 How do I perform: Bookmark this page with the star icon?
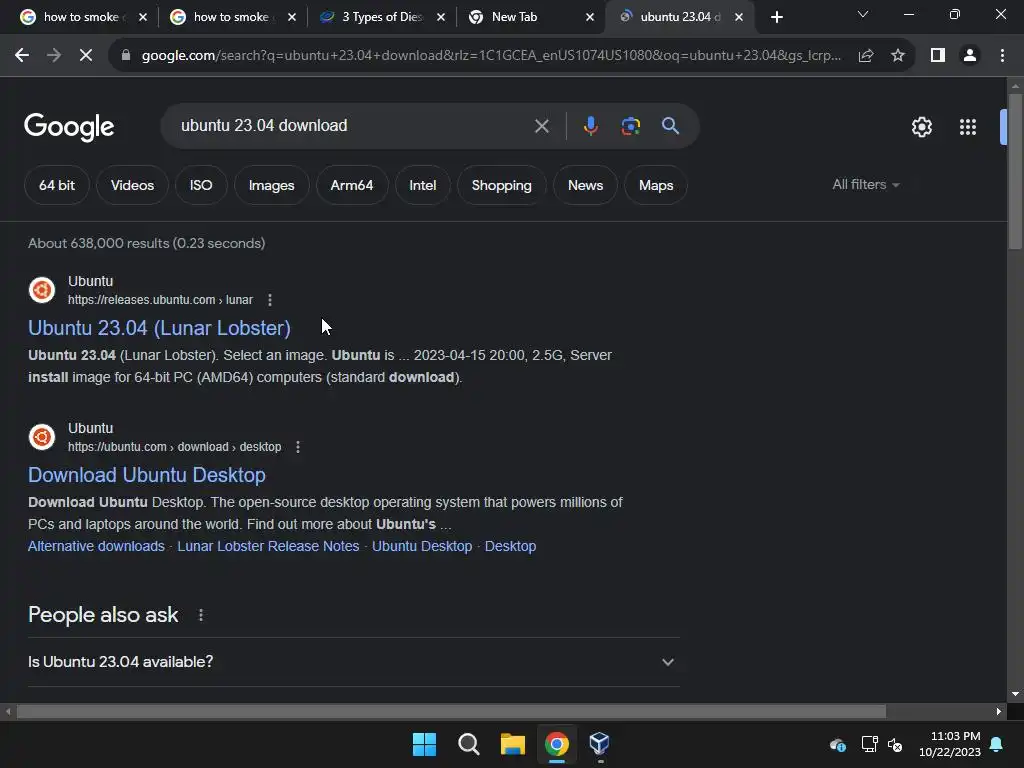[898, 56]
